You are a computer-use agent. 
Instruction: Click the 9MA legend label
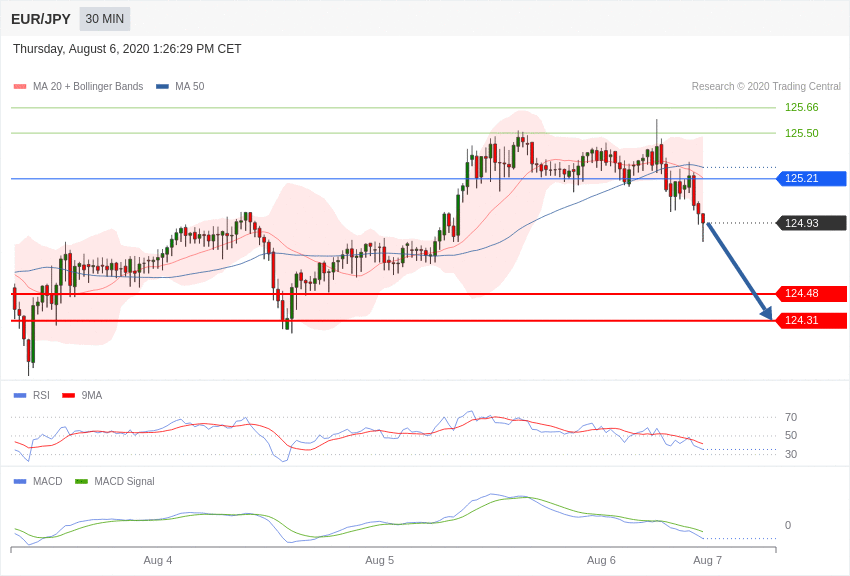92,396
